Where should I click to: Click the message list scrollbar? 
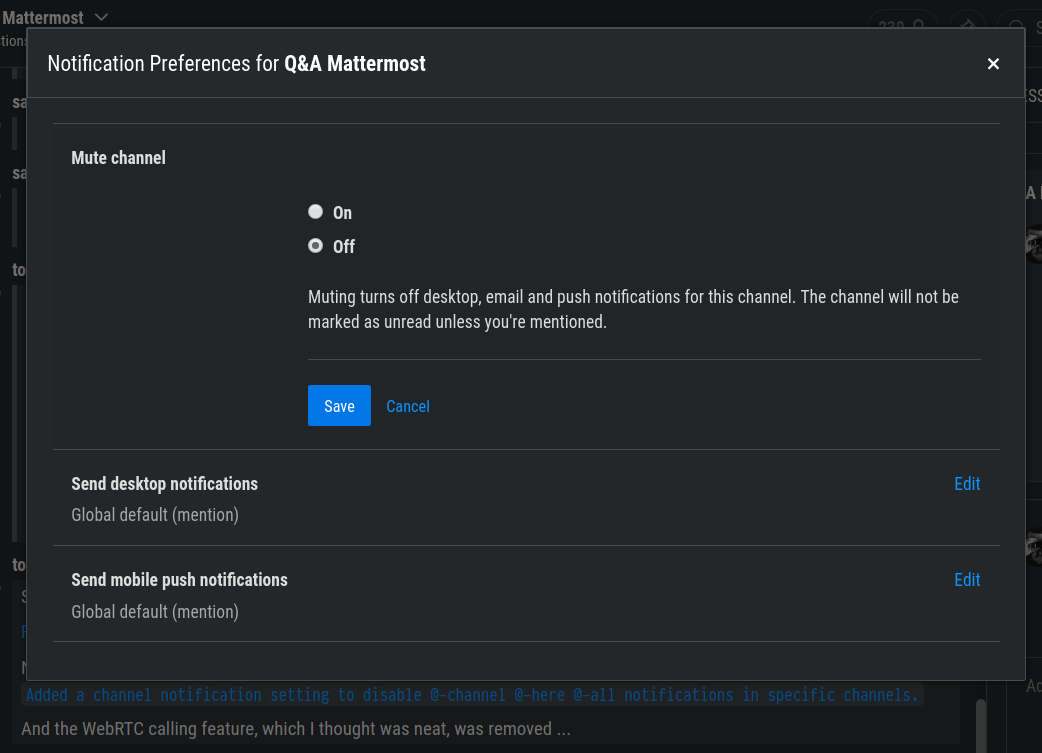(x=981, y=720)
